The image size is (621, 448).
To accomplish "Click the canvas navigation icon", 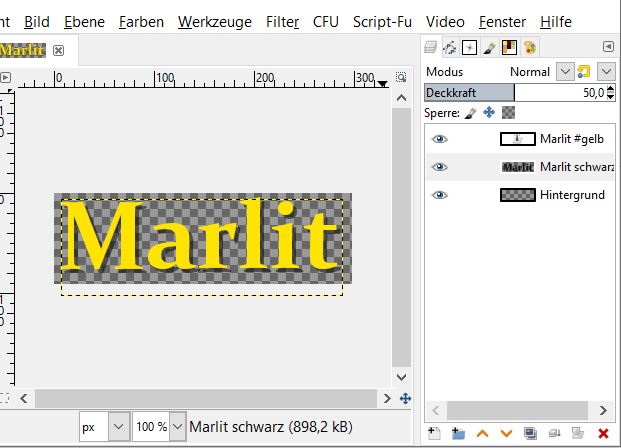I will click(x=405, y=398).
